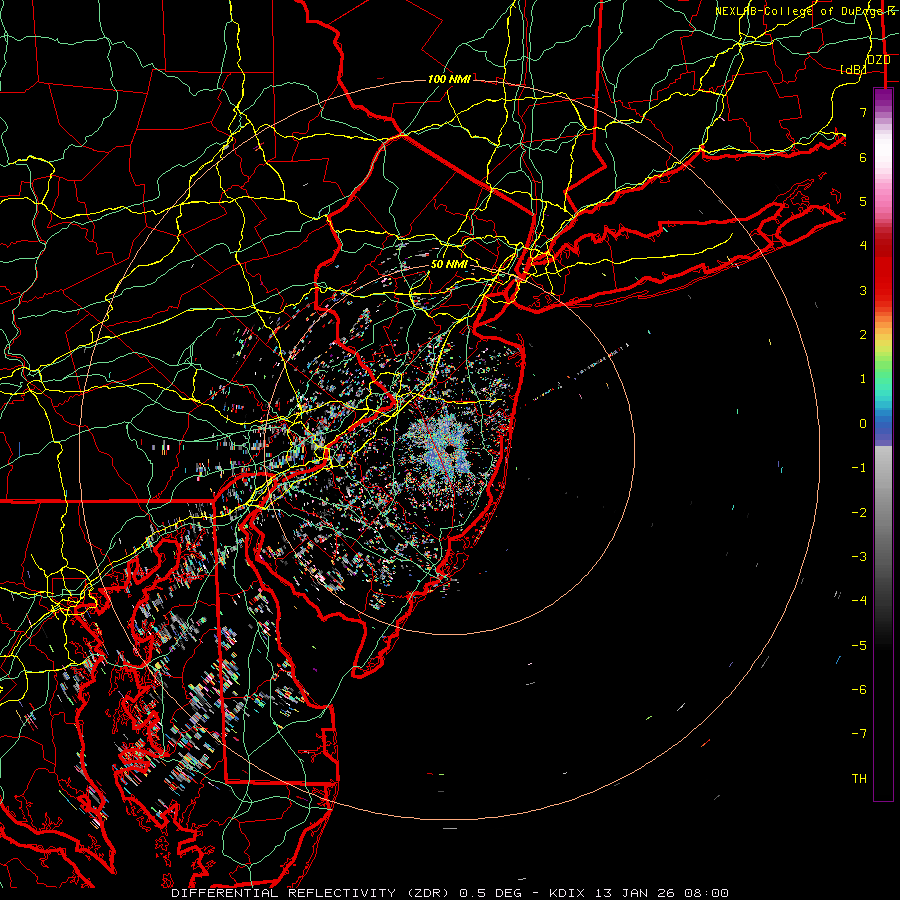Click the "100 NMI" range ring label
This screenshot has width=900, height=900.
(449, 79)
